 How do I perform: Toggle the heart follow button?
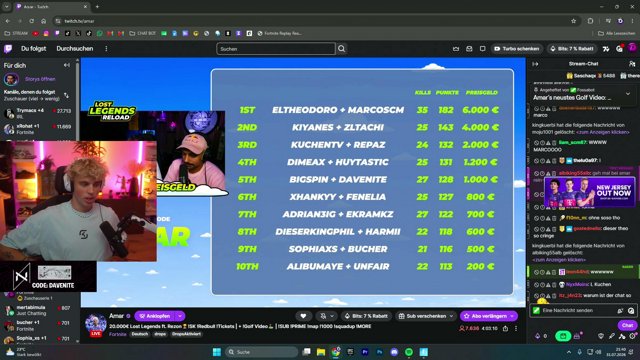click(303, 316)
